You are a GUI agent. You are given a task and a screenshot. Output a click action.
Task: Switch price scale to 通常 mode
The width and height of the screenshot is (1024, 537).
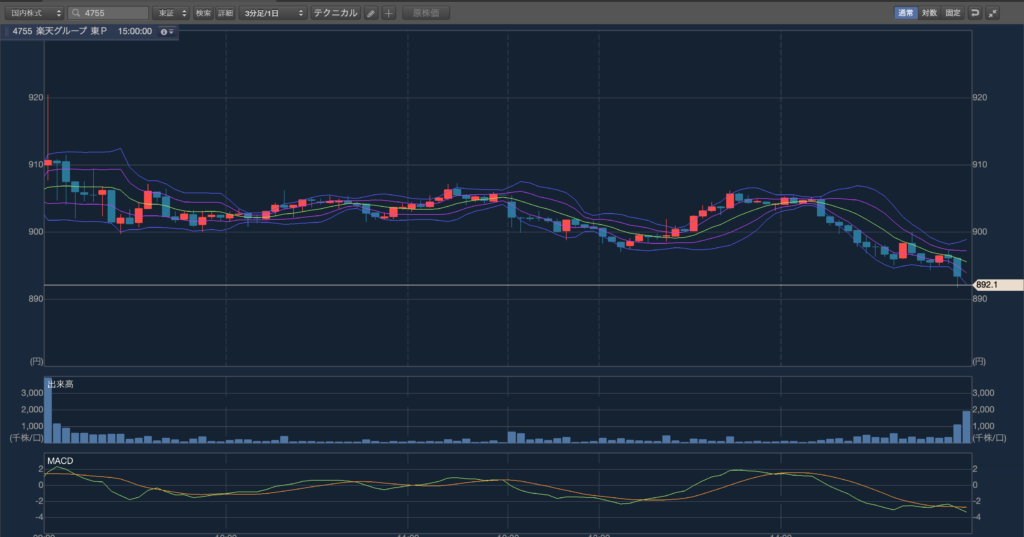[906, 13]
